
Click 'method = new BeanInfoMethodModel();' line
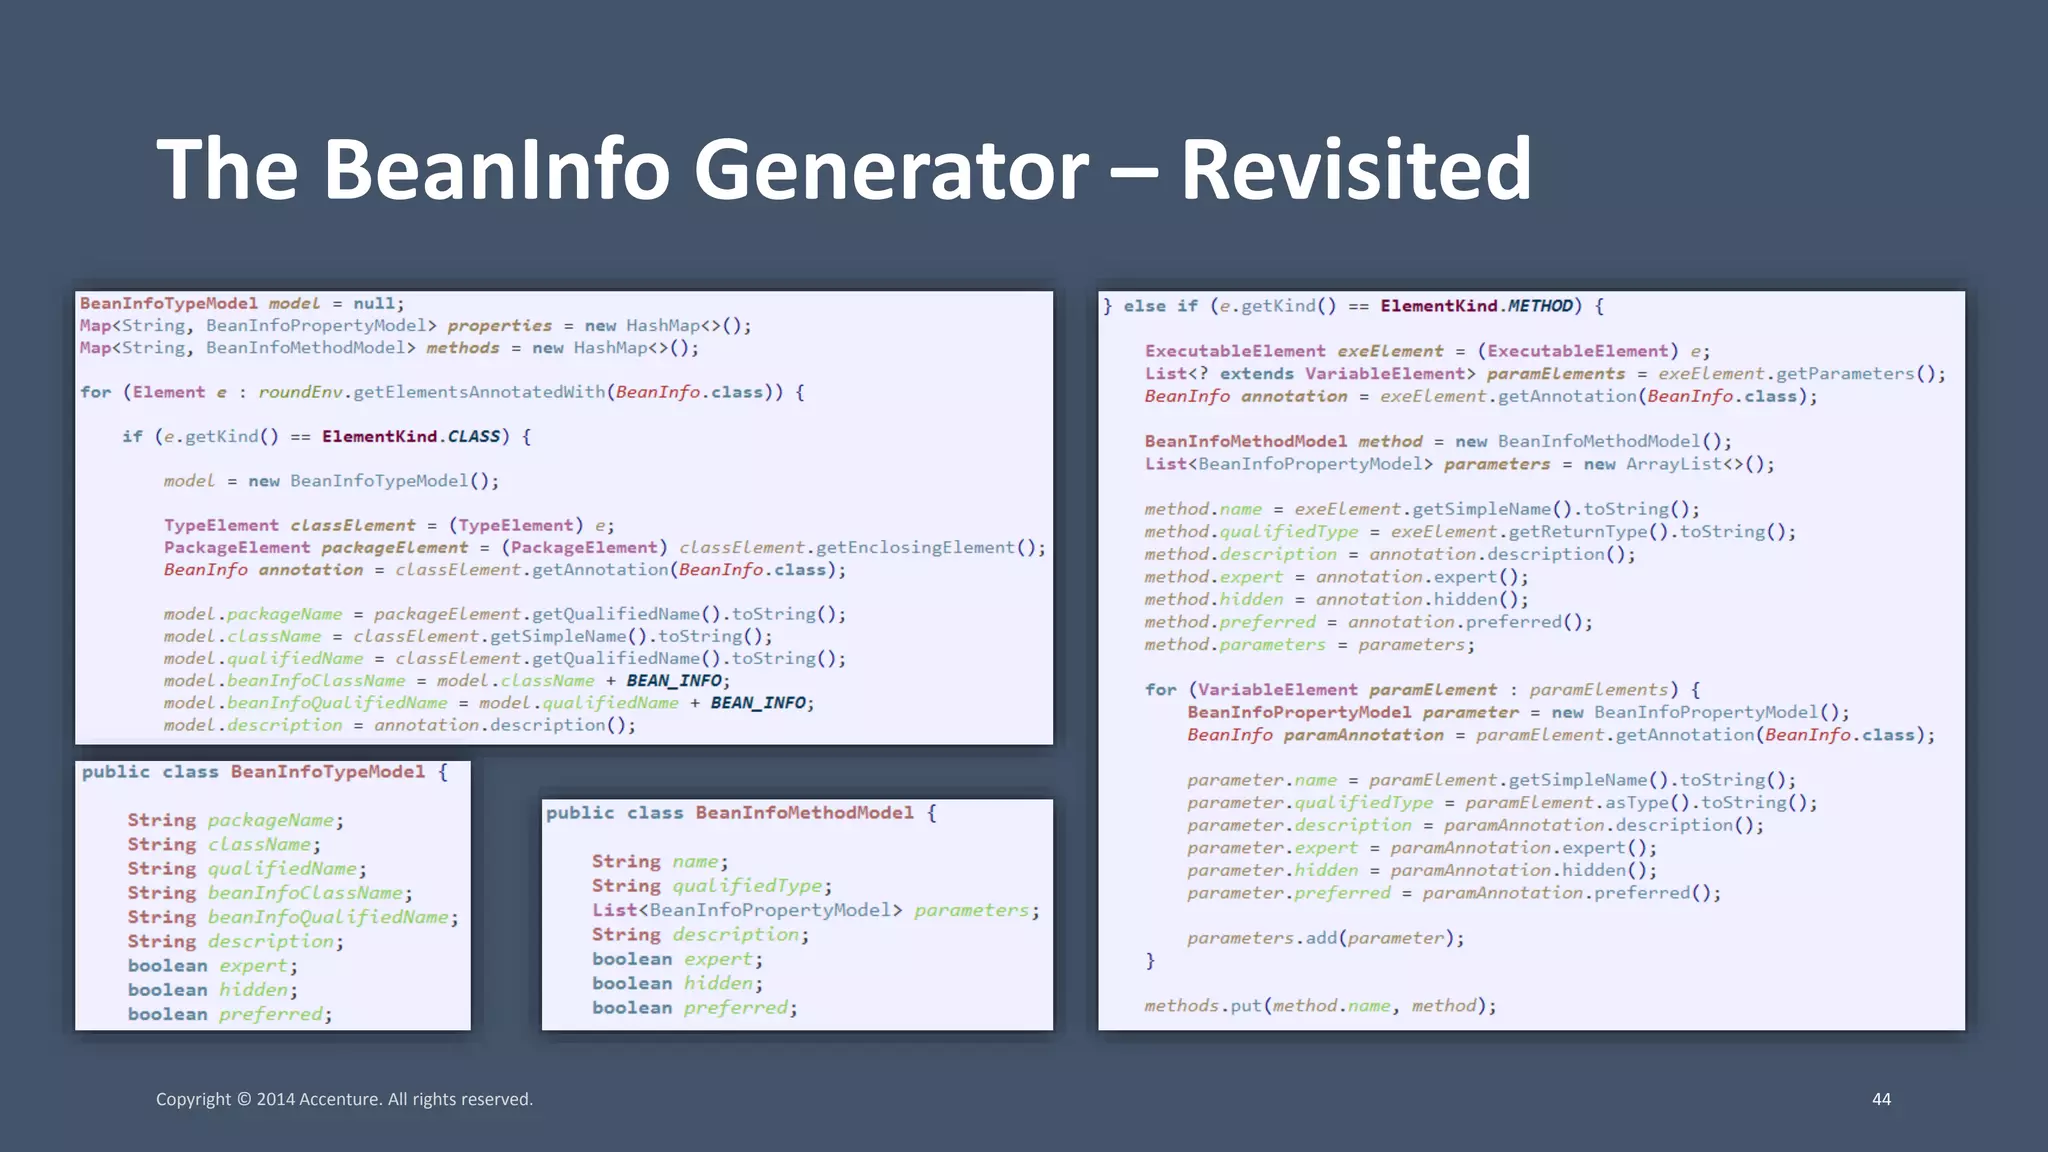[1438, 441]
